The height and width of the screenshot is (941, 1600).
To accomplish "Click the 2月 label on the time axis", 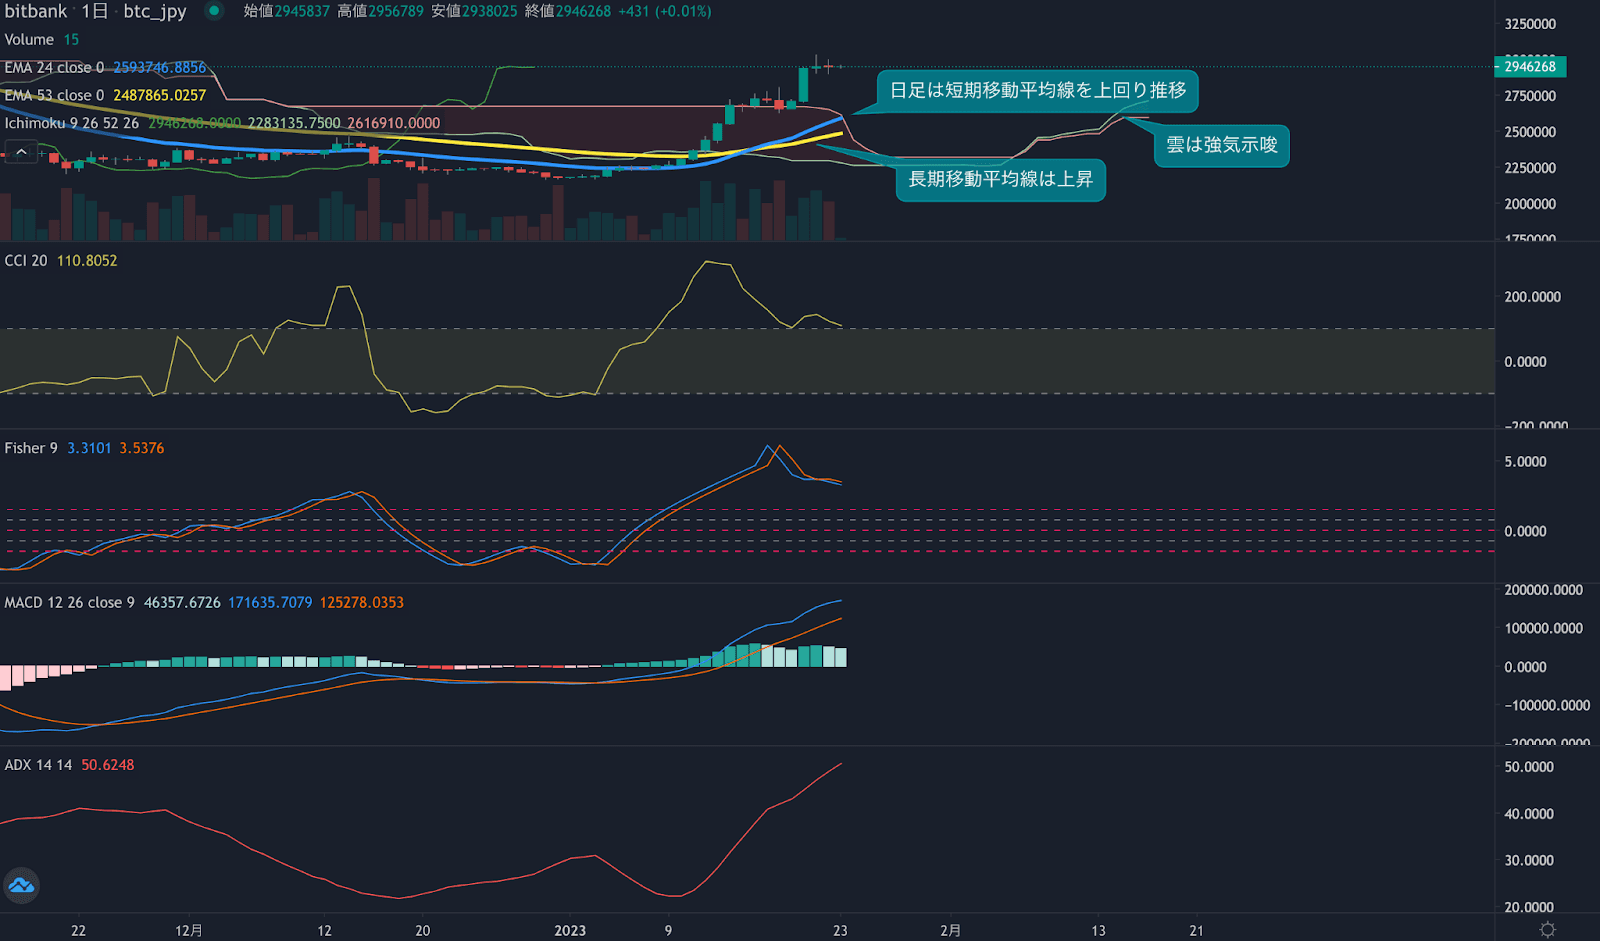I will point(950,931).
